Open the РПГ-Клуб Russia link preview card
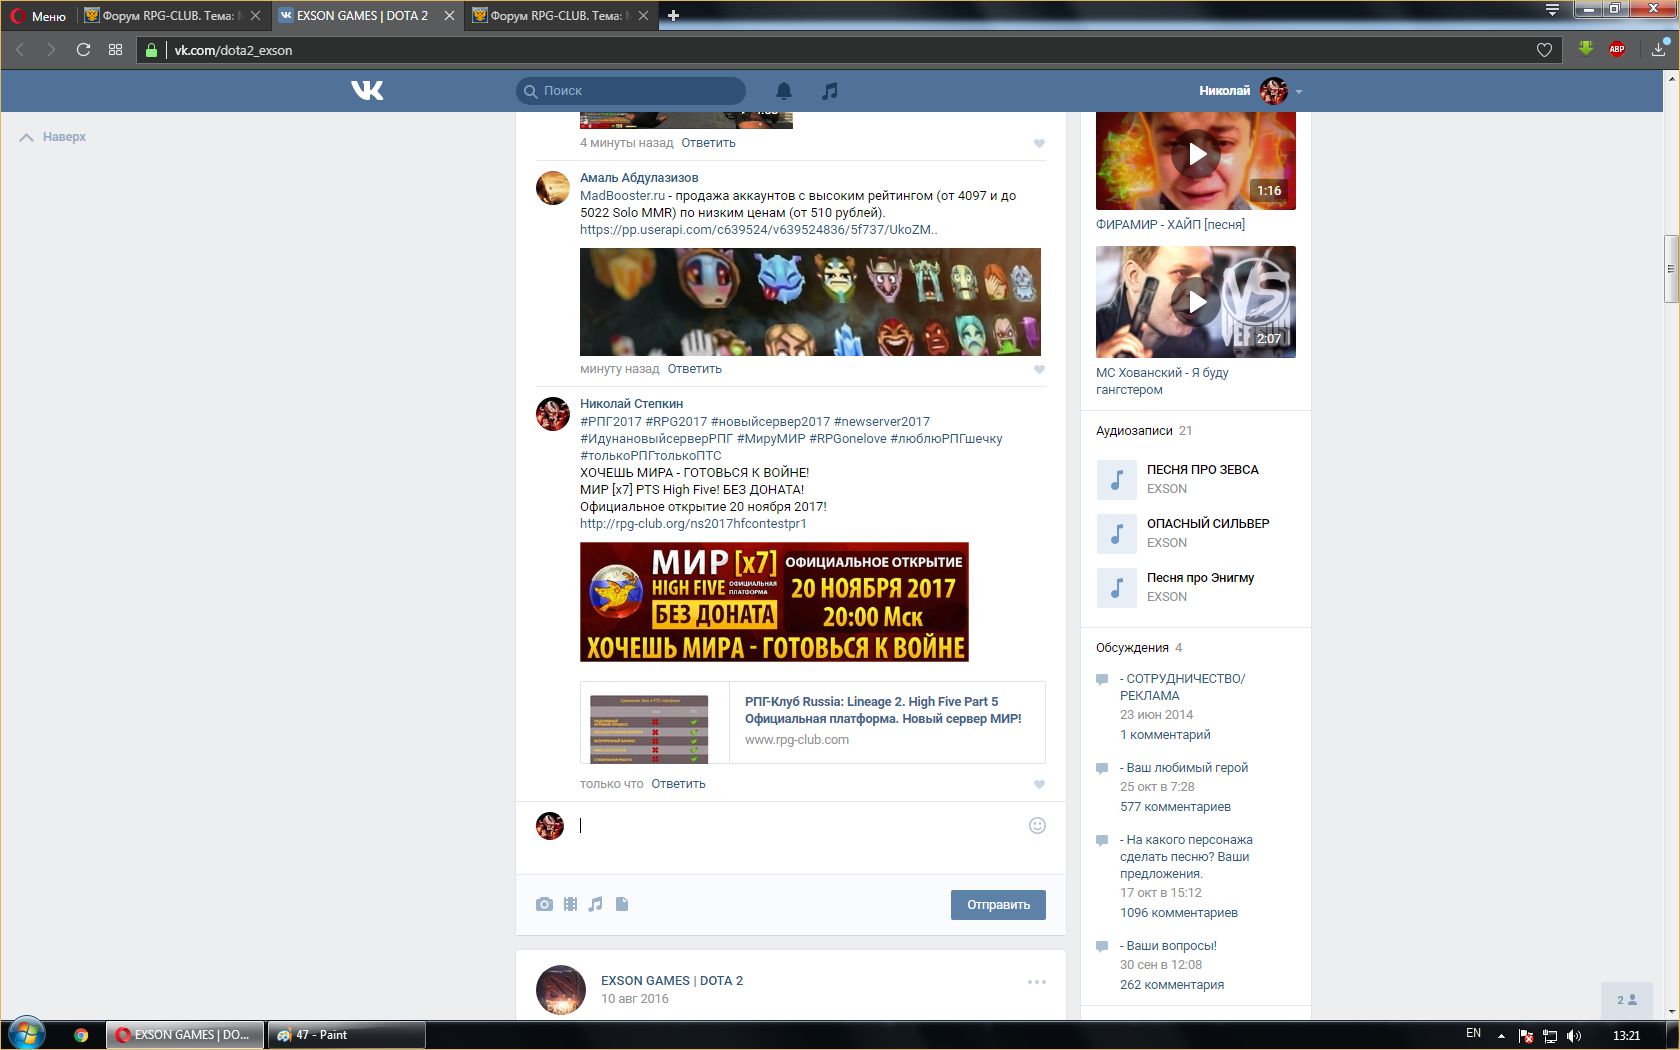The width and height of the screenshot is (1680, 1050). click(812, 722)
